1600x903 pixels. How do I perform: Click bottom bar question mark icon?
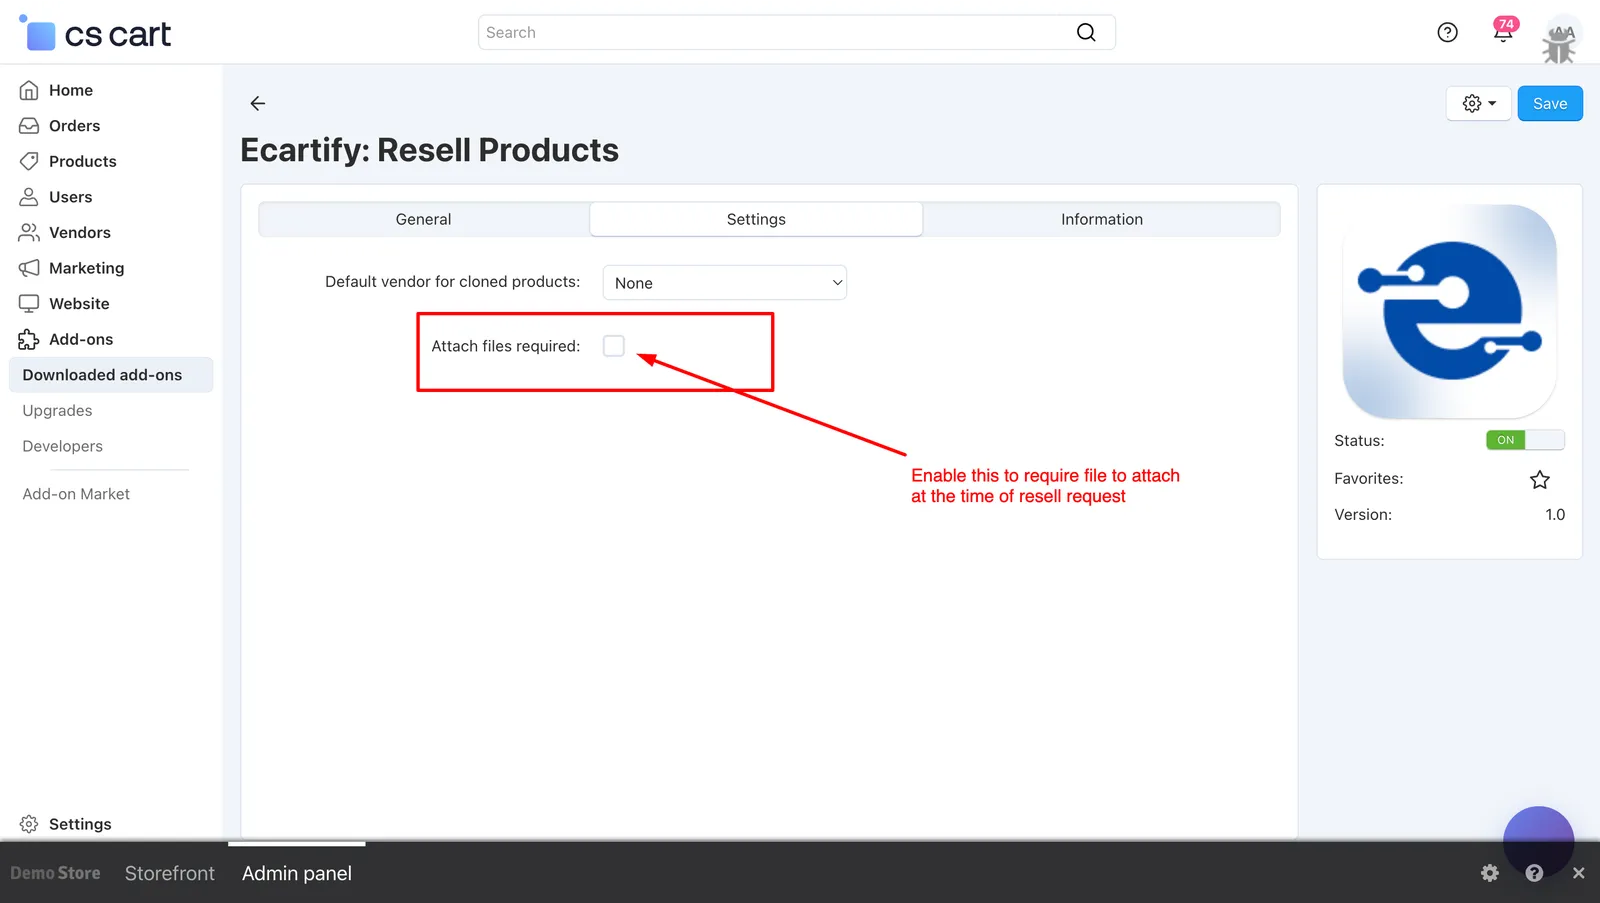(x=1534, y=873)
